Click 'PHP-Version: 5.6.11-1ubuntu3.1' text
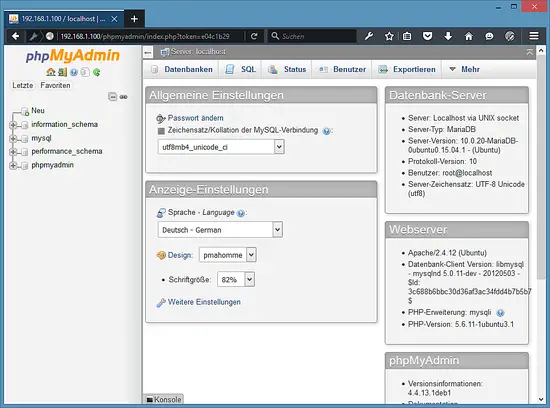550x408 pixels. [461, 325]
